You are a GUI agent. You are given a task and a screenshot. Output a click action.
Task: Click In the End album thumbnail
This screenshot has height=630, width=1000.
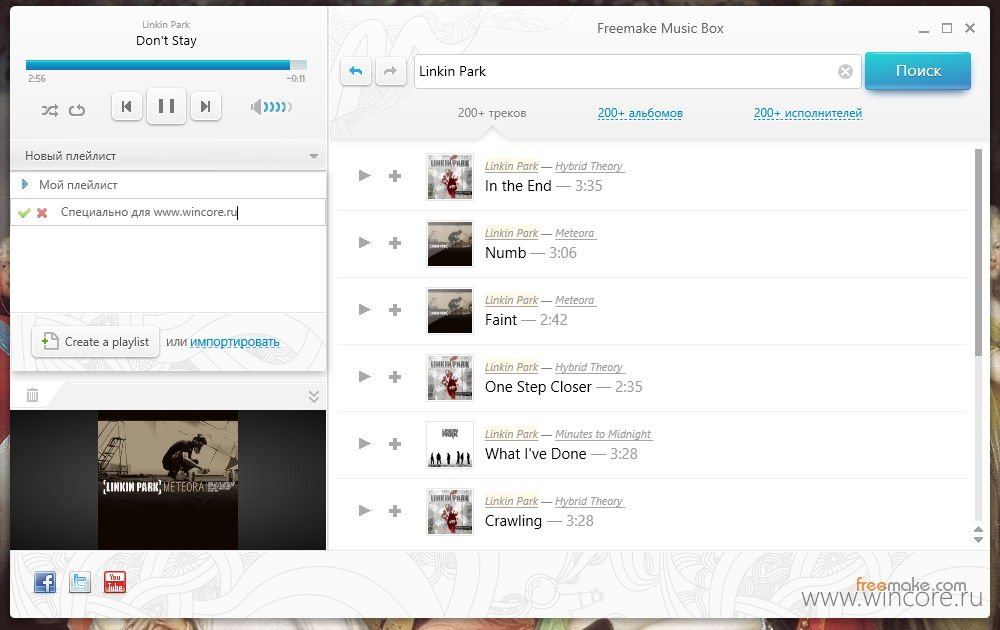(450, 177)
